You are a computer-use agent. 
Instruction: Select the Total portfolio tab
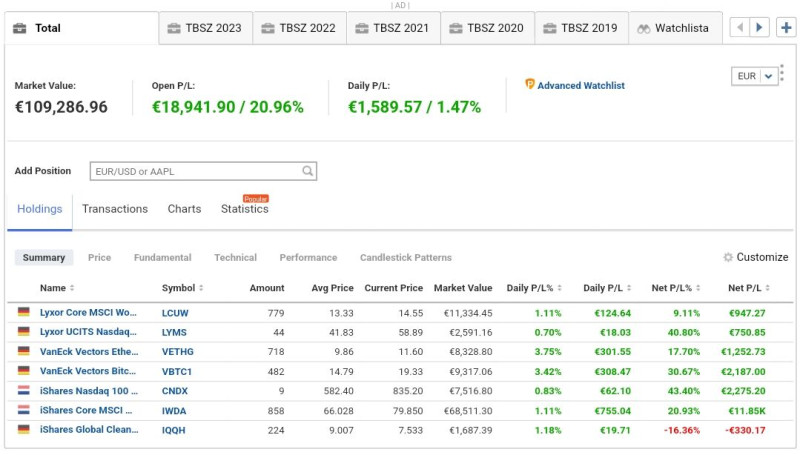(x=82, y=28)
